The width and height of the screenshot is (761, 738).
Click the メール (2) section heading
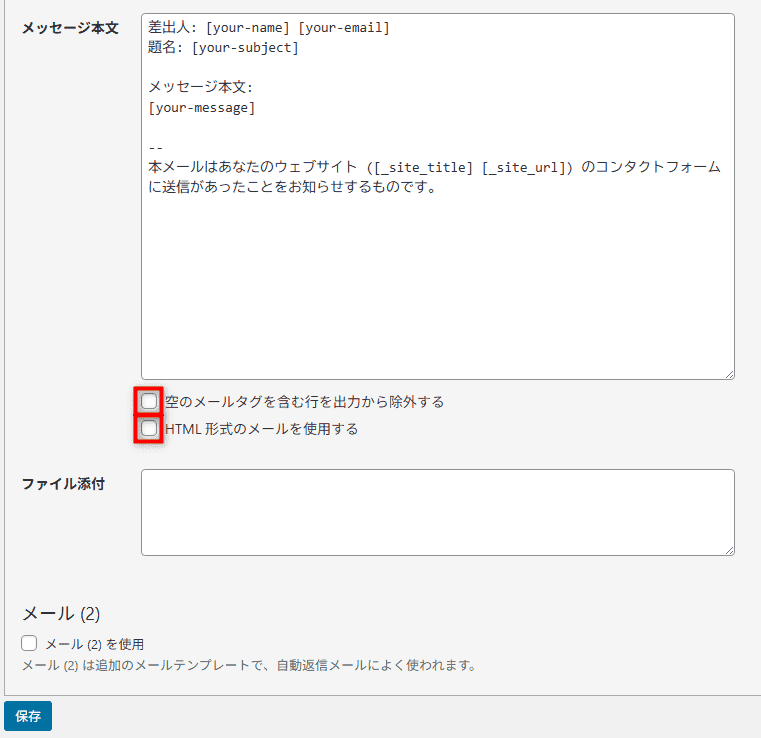click(61, 613)
